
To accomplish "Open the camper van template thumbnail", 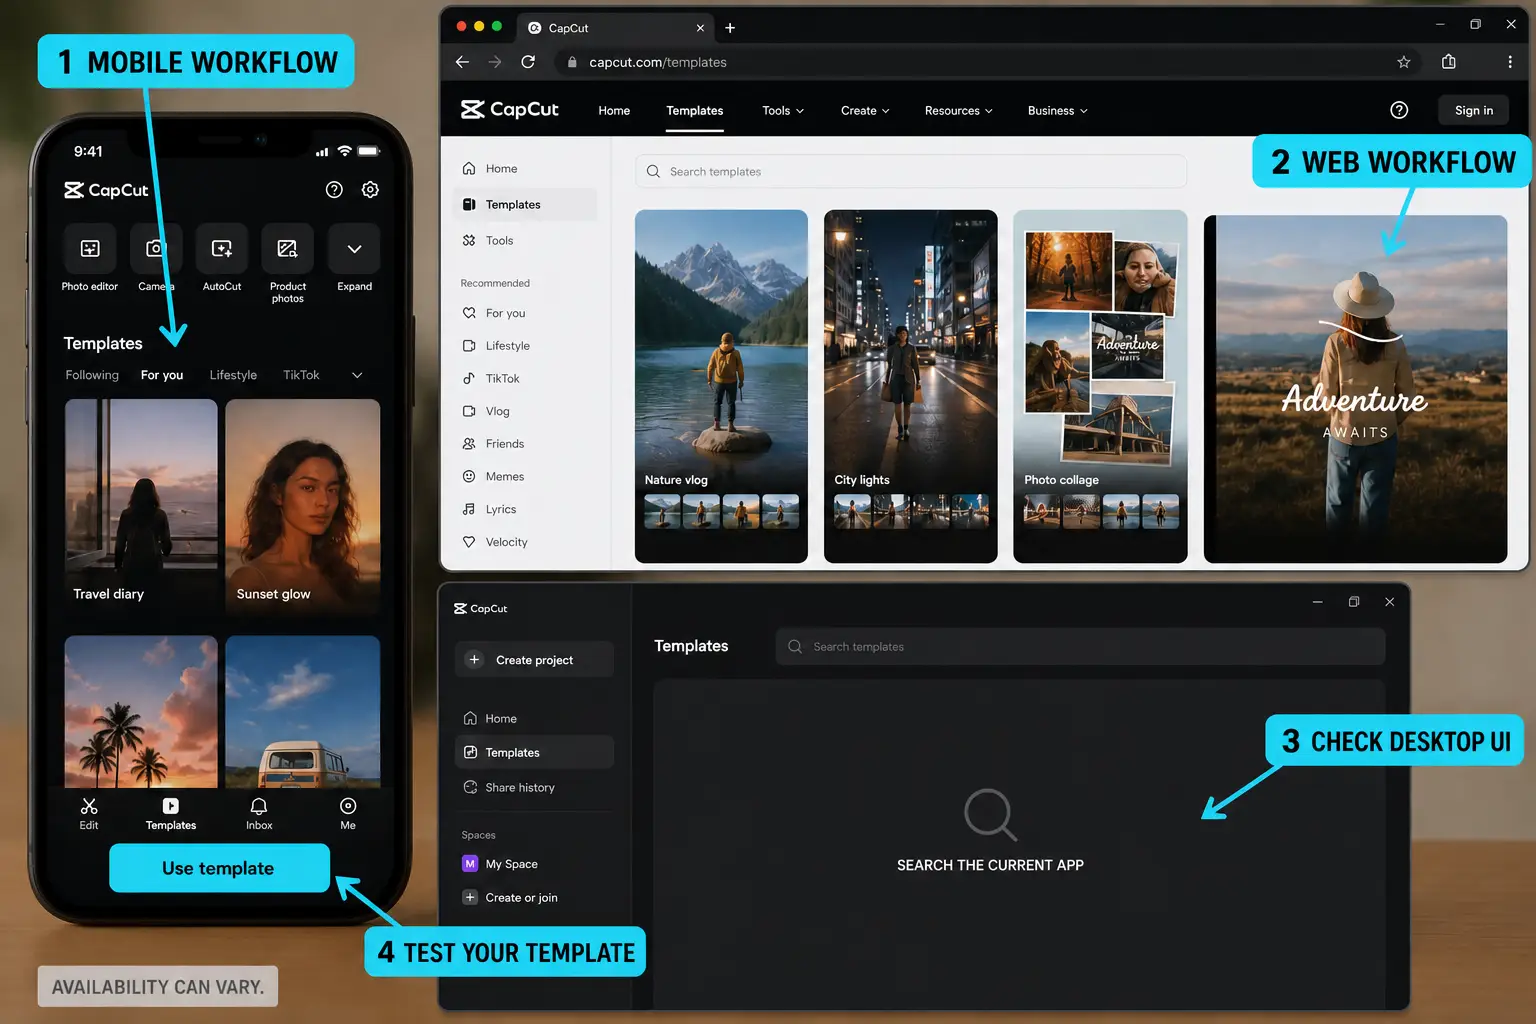I will pos(302,712).
